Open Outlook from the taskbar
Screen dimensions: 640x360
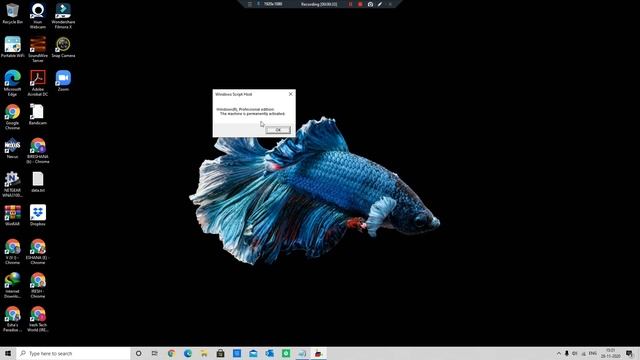(269, 353)
